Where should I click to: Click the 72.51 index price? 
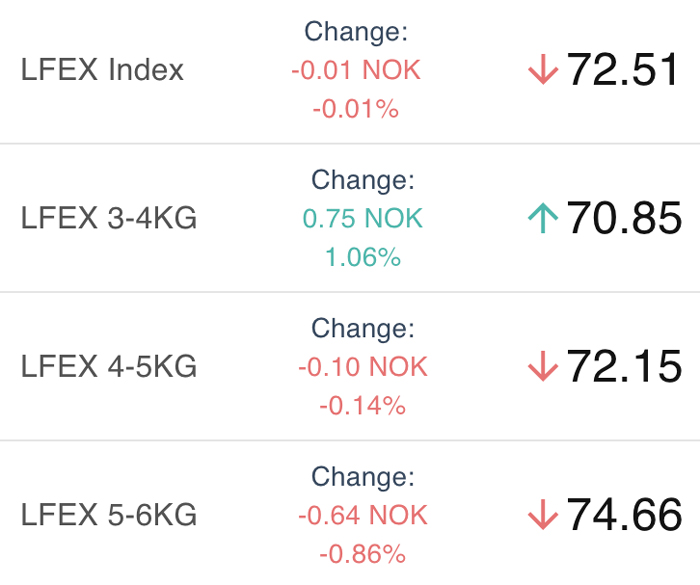[623, 70]
